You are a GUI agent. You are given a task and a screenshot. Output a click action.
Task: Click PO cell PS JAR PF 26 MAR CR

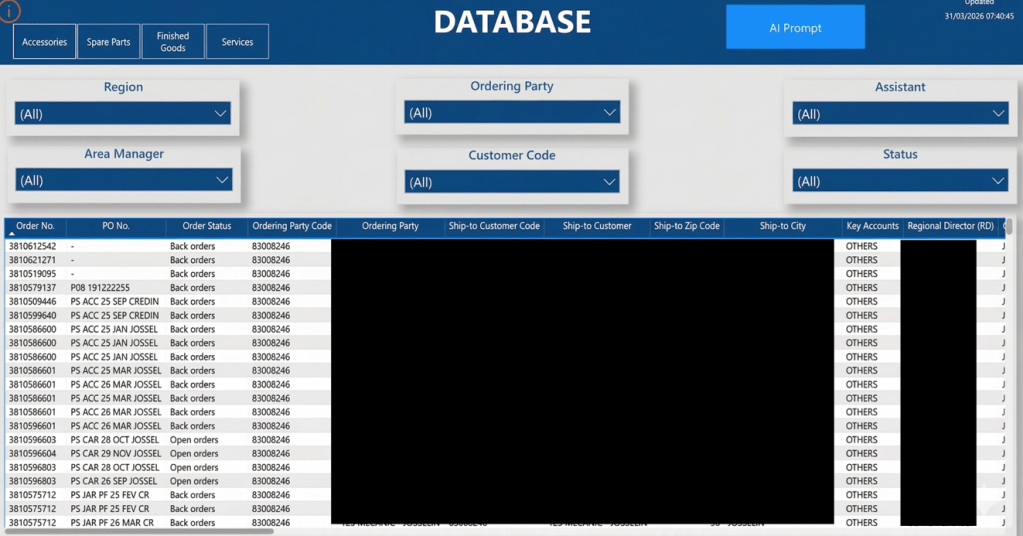[112, 523]
